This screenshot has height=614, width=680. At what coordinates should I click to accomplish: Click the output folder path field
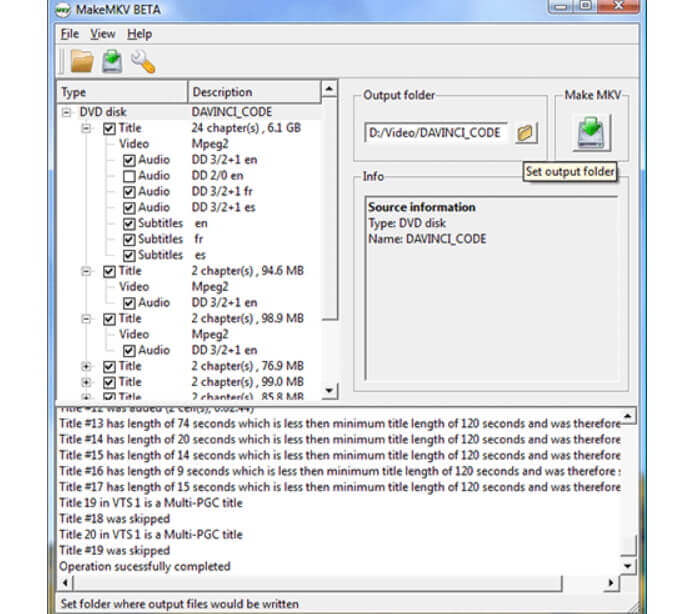pos(436,133)
